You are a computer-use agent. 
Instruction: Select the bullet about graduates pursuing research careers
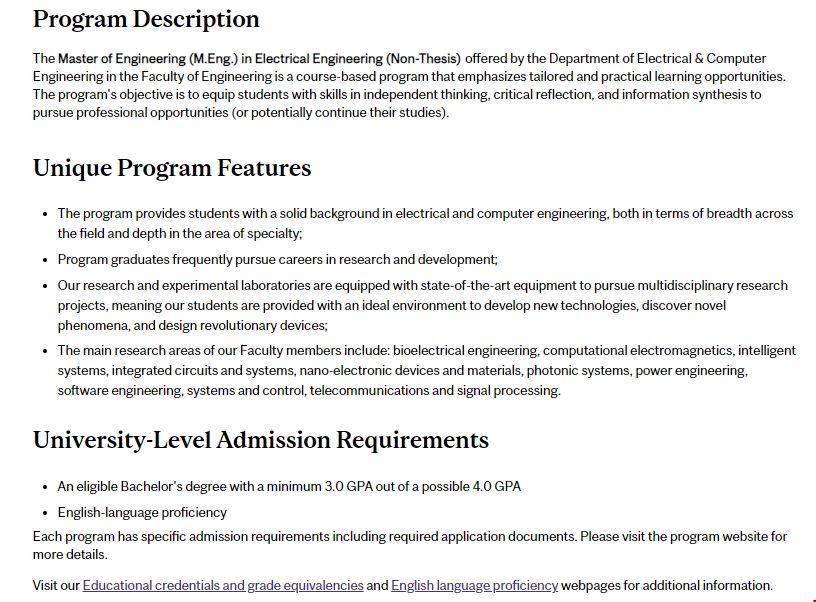277,259
